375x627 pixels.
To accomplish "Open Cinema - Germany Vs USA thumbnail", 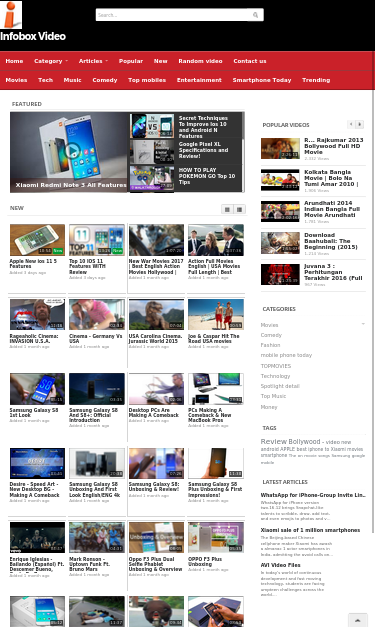I will point(97,314).
